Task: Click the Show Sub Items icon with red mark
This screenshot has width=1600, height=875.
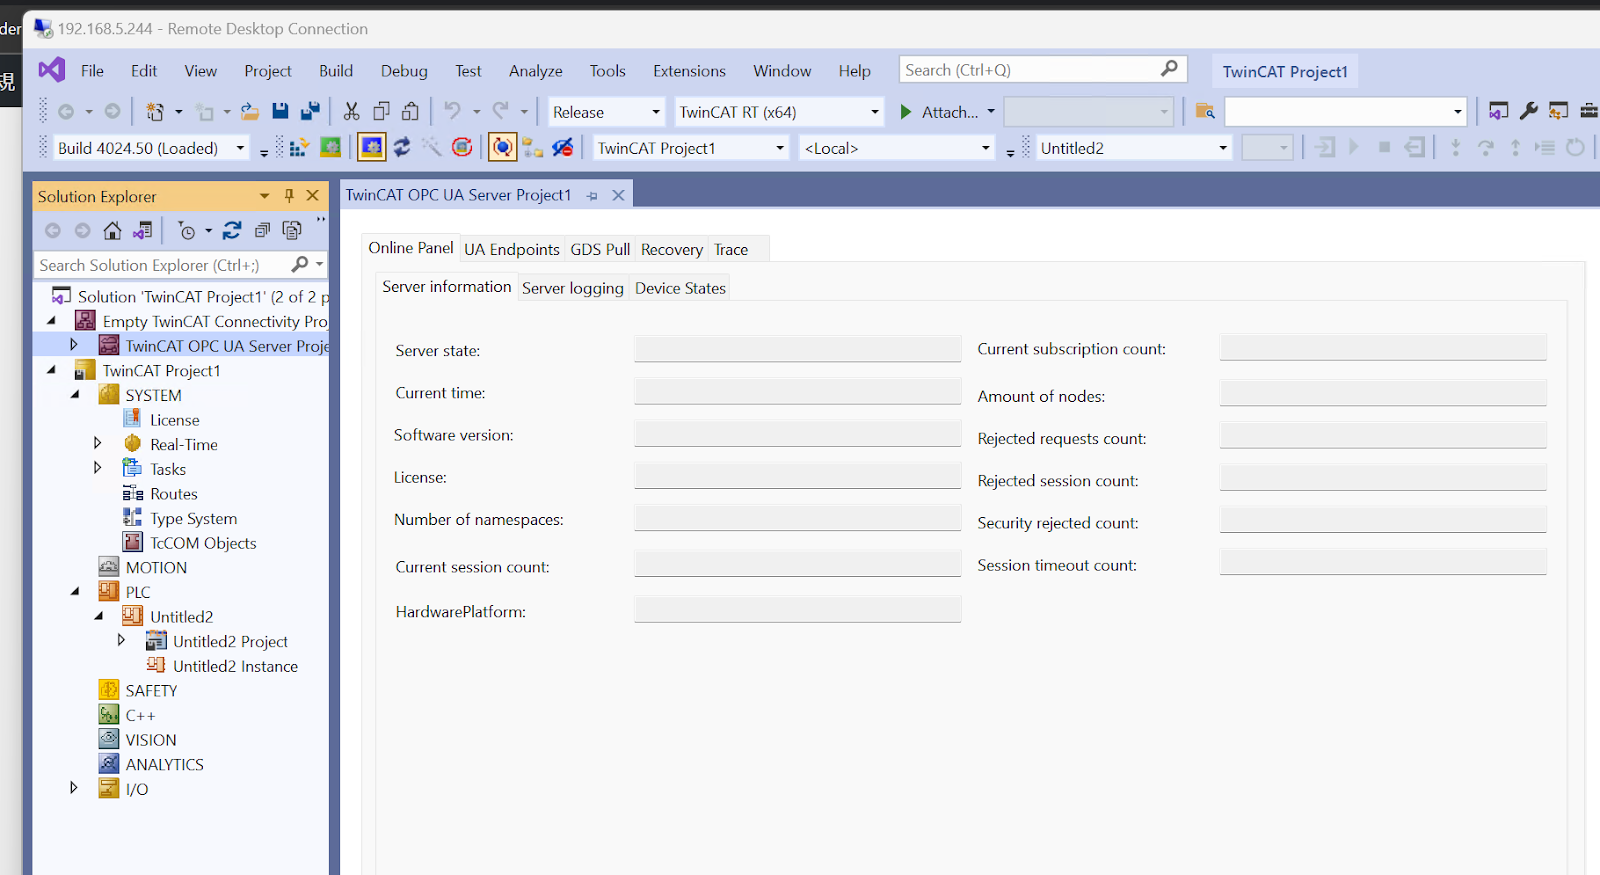Action: [563, 148]
